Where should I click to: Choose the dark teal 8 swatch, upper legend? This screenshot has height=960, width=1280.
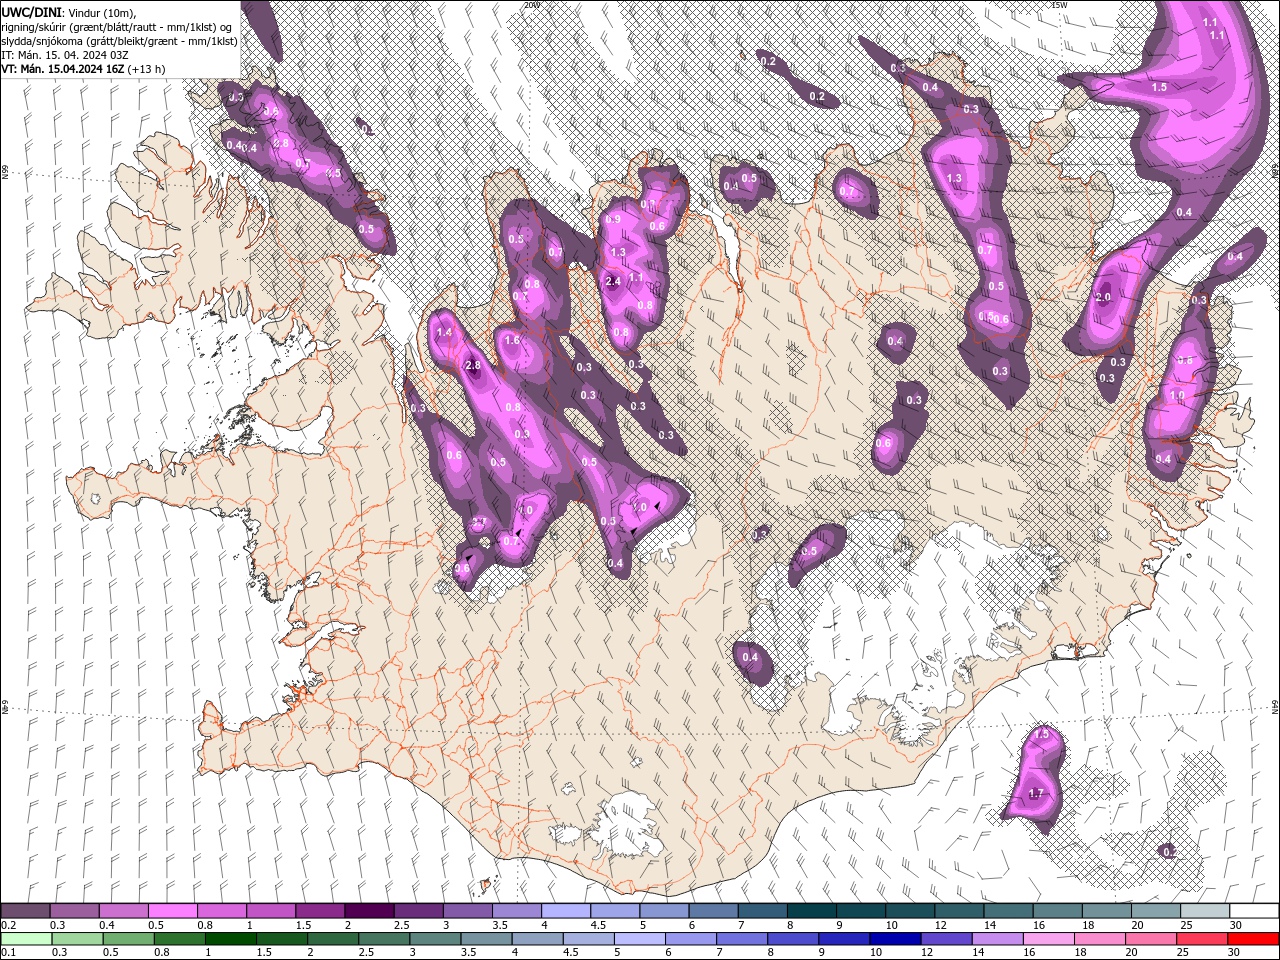[x=812, y=911]
